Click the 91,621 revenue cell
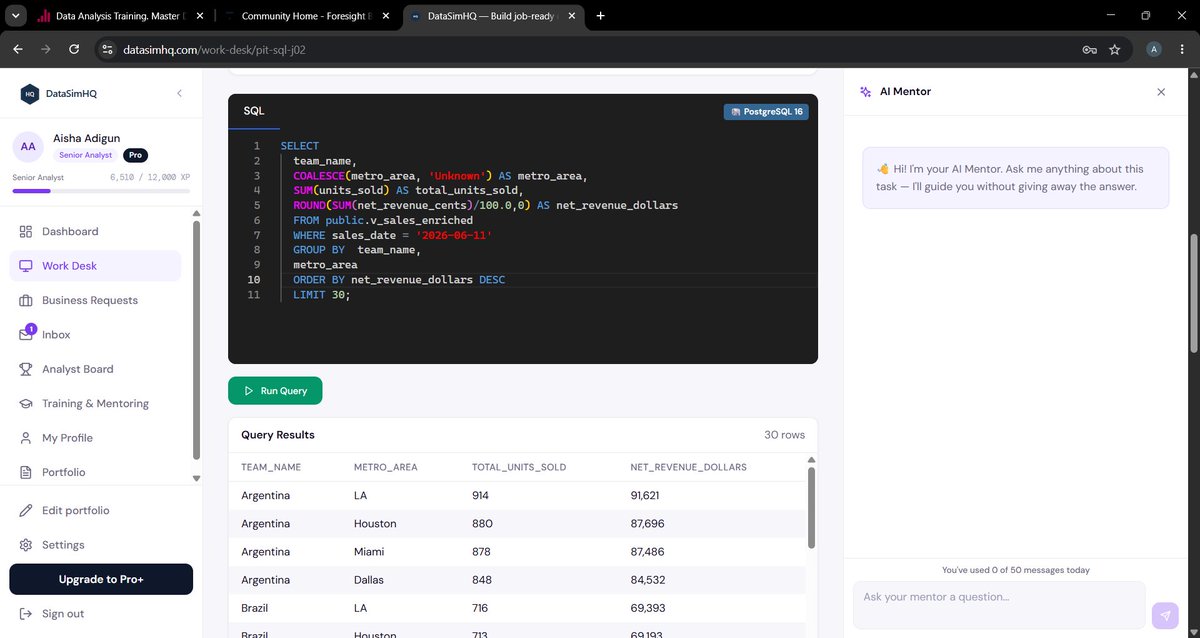 (x=645, y=496)
